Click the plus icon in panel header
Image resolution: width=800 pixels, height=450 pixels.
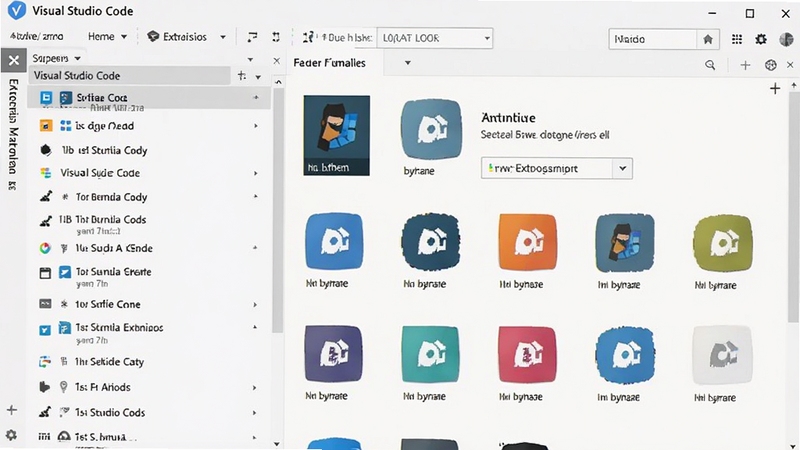tap(745, 65)
